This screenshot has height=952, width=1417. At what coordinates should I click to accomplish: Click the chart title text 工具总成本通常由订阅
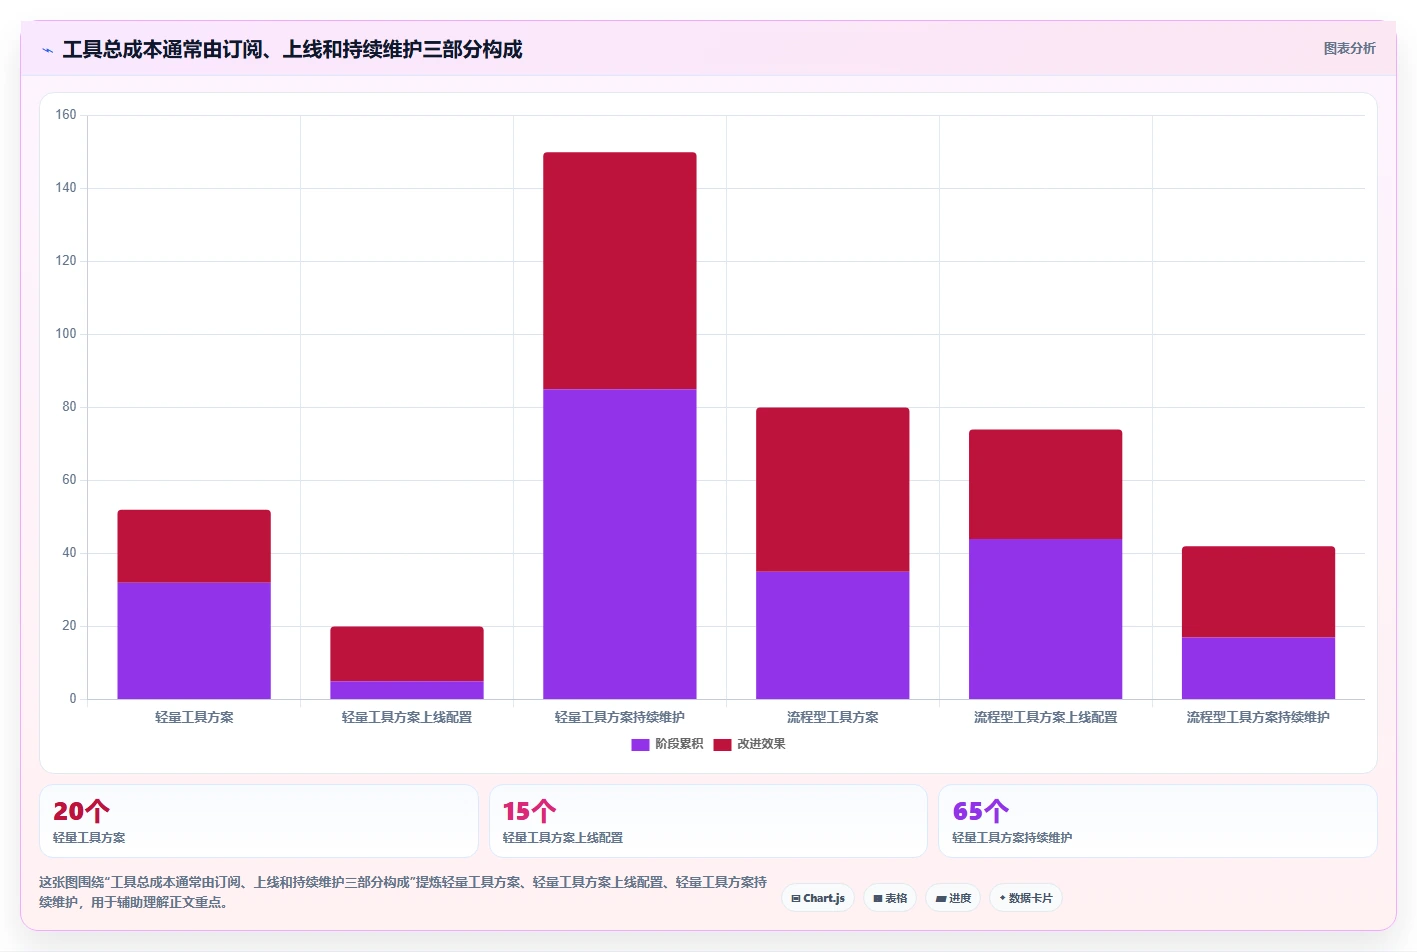click(292, 49)
